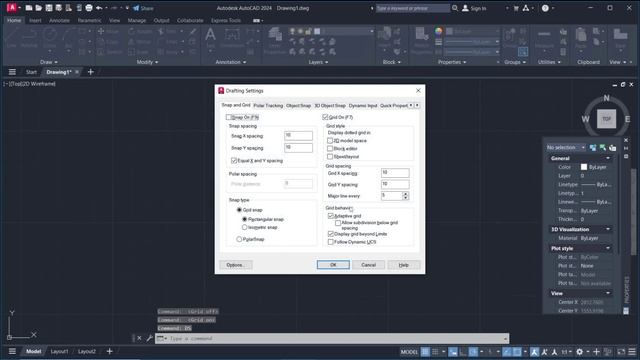Click the ViewCube TOP face
This screenshot has height=360, width=640.
607,119
